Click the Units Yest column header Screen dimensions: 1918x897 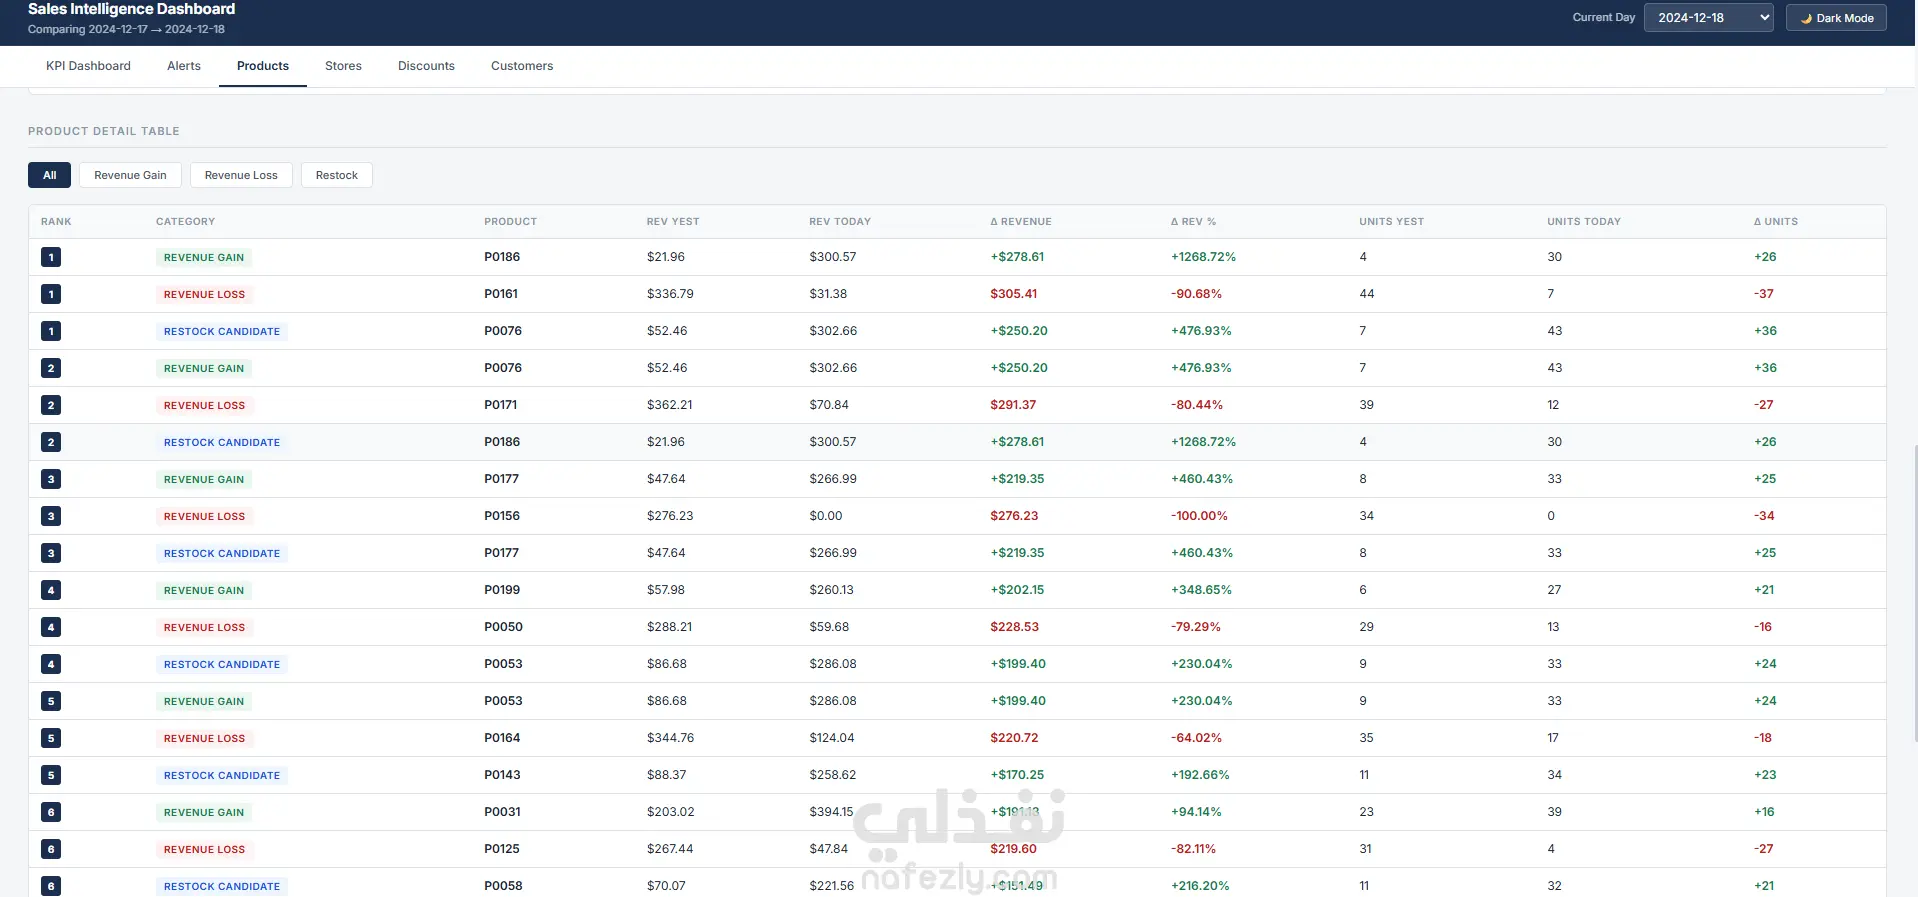(x=1391, y=222)
